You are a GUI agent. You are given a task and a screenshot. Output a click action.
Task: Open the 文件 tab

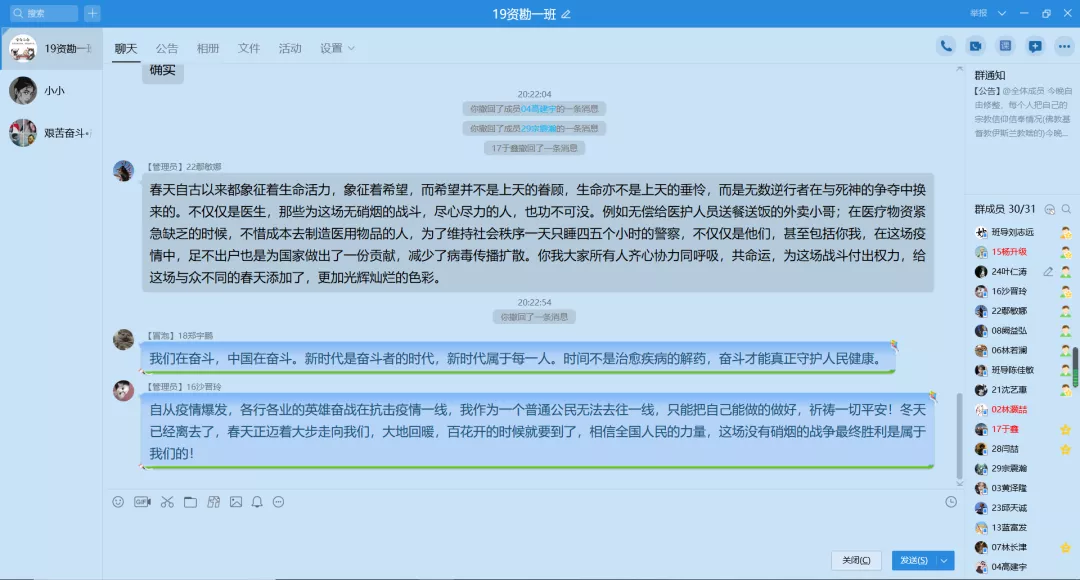(249, 48)
